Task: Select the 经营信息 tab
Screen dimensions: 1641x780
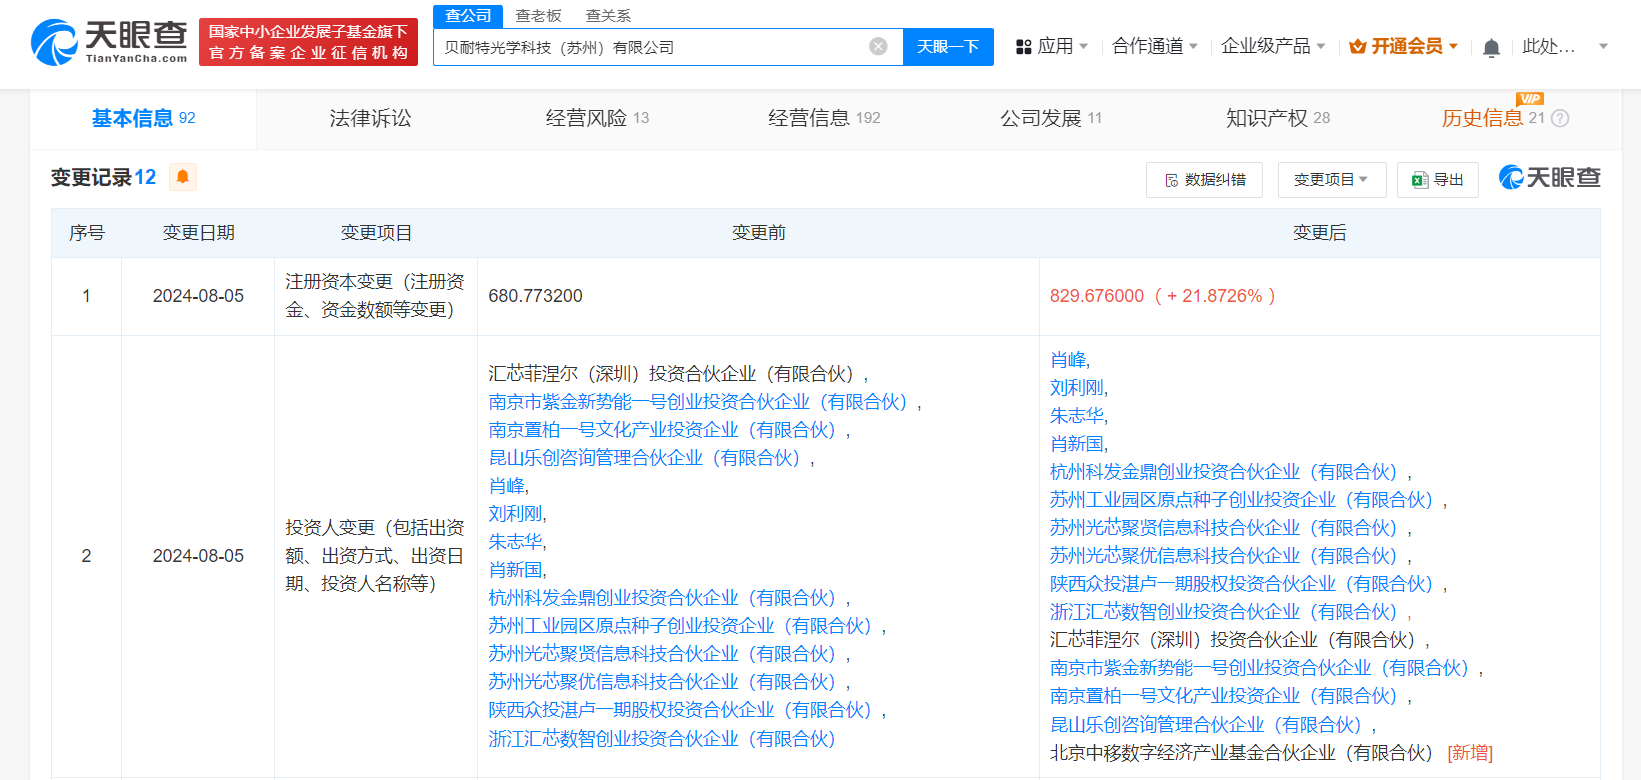Action: coord(824,118)
